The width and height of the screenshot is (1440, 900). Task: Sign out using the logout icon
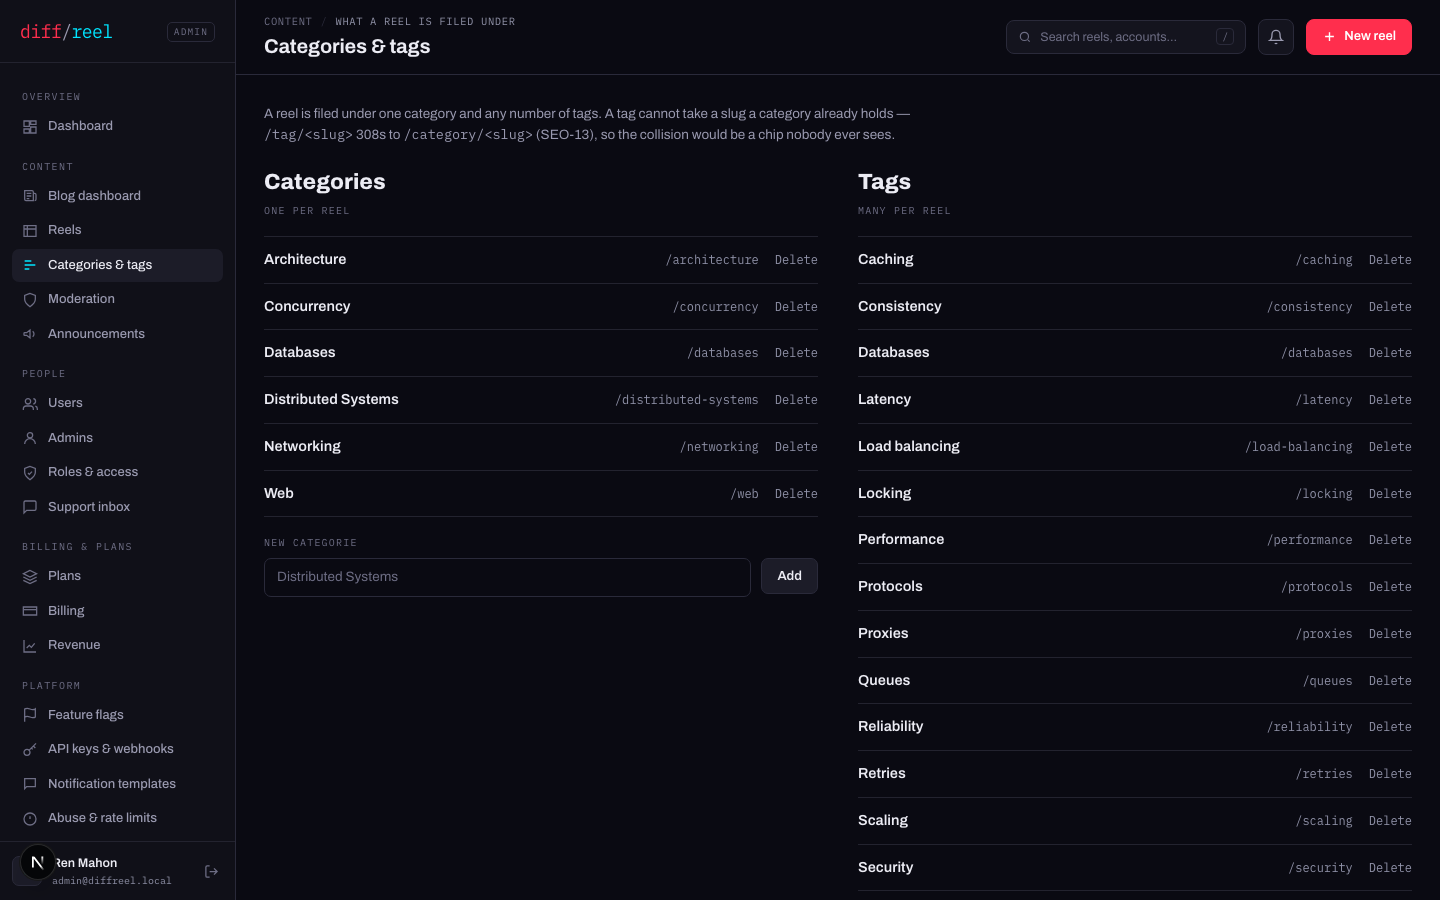pos(211,872)
